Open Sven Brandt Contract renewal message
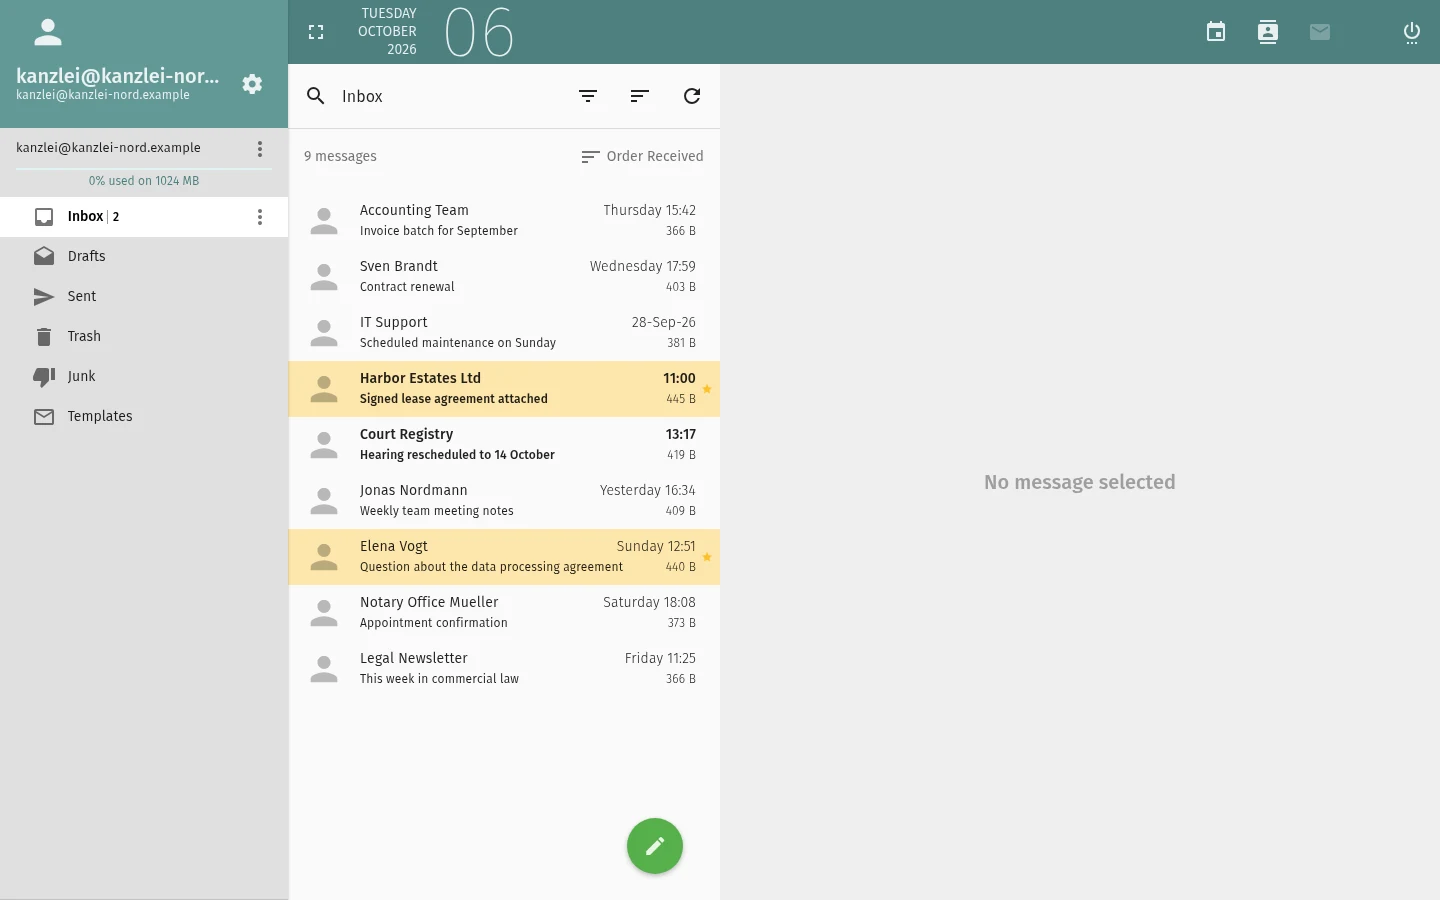Screen dimensions: 1440x900 click(504, 277)
